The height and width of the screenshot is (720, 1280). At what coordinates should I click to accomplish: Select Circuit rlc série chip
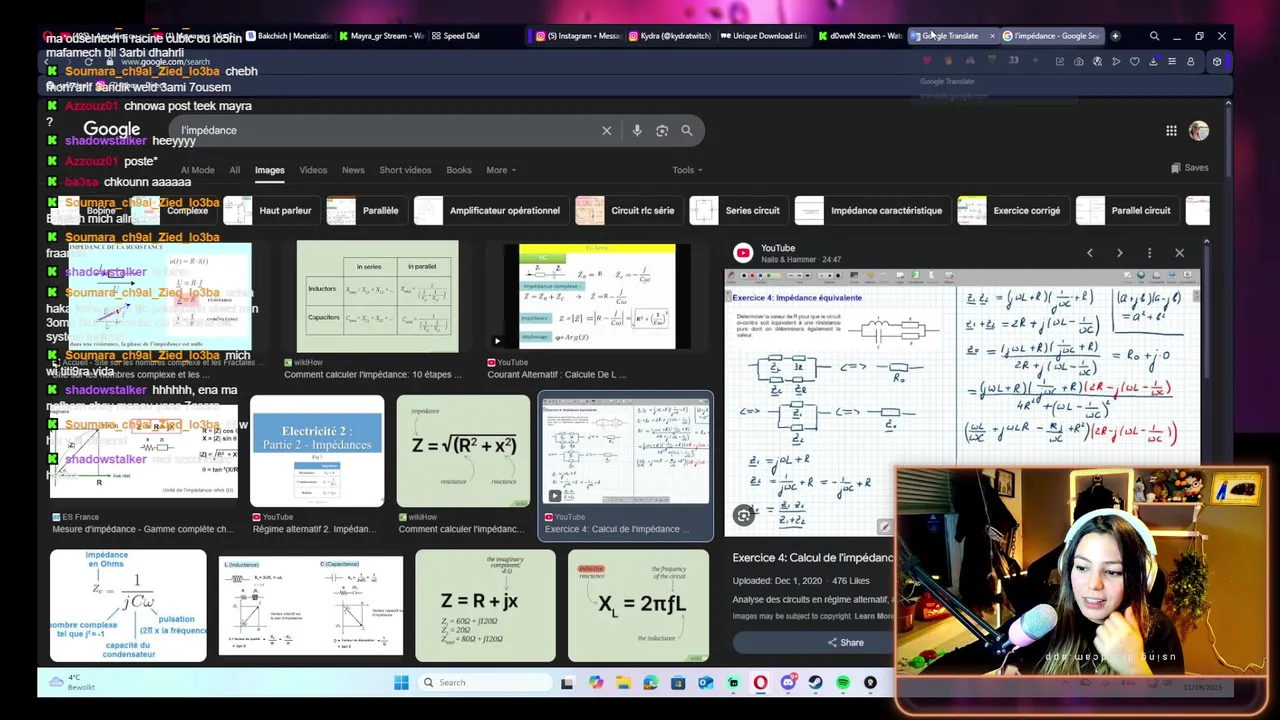pyautogui.click(x=628, y=211)
